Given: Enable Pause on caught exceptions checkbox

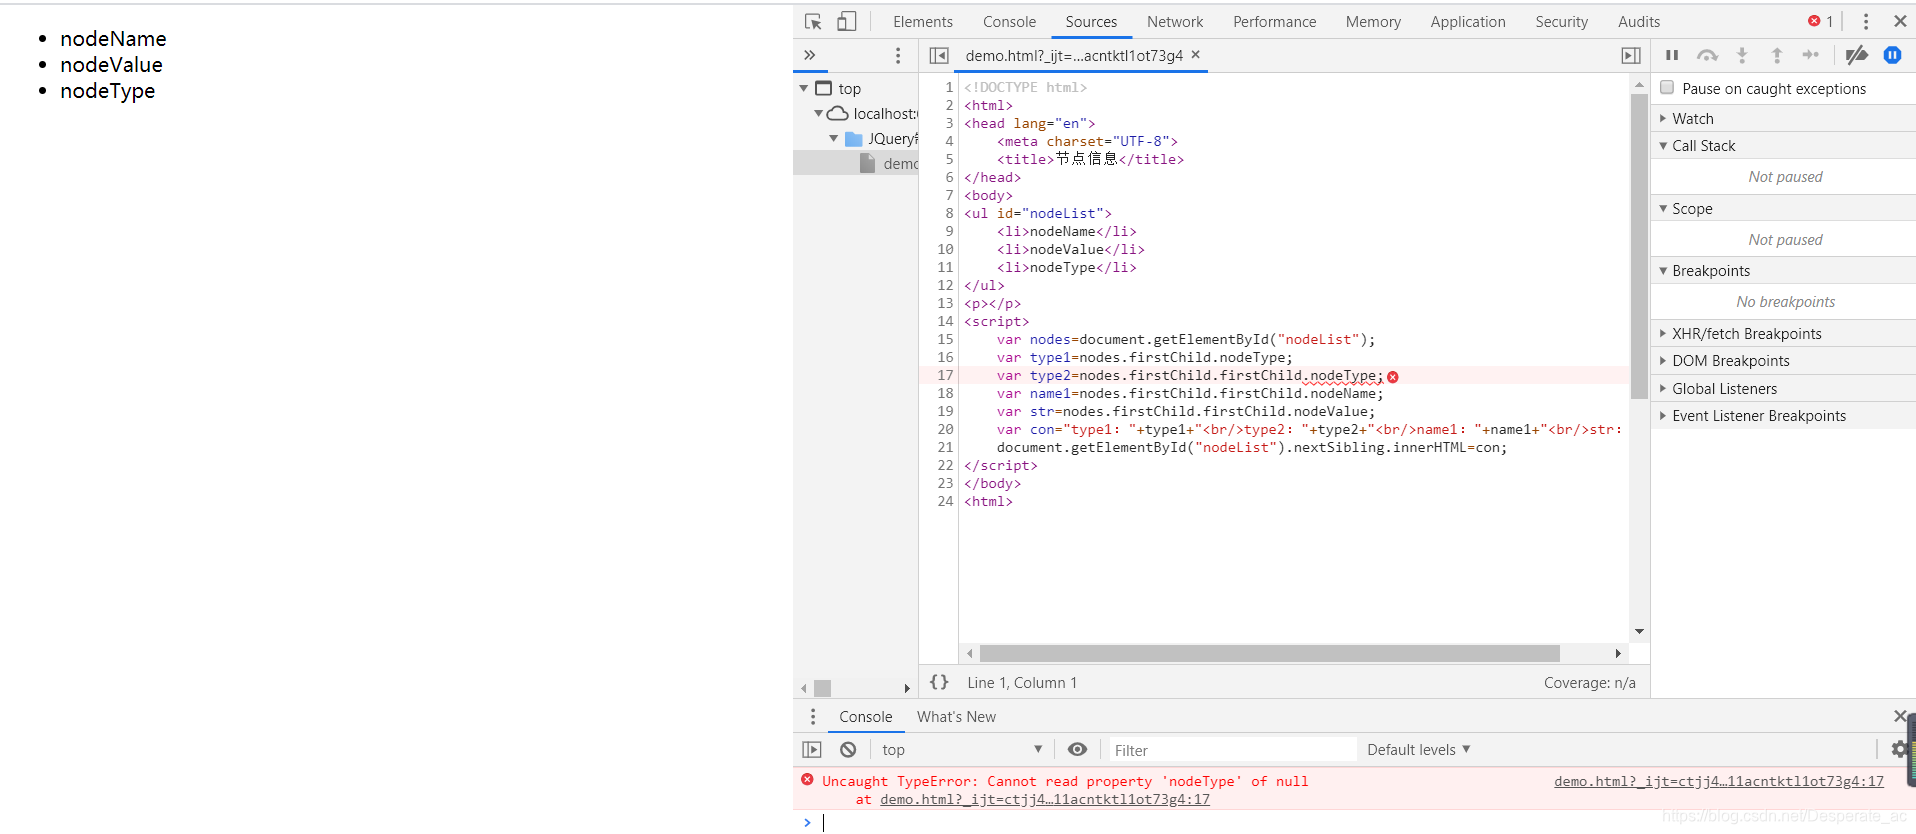Looking at the screenshot, I should point(1667,88).
